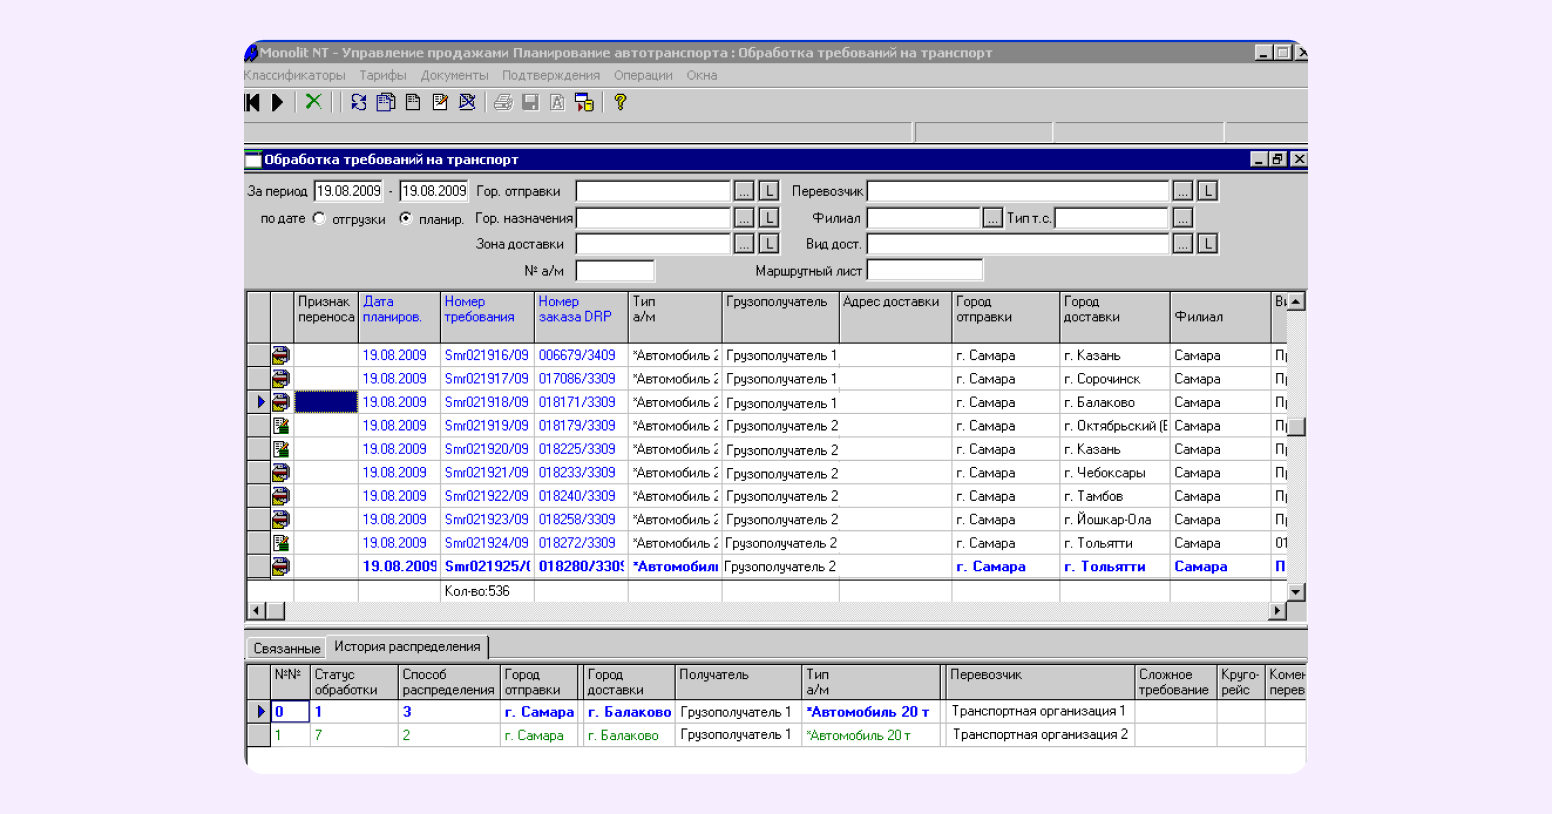
Task: Click the copy document toolbar icon
Action: [385, 102]
